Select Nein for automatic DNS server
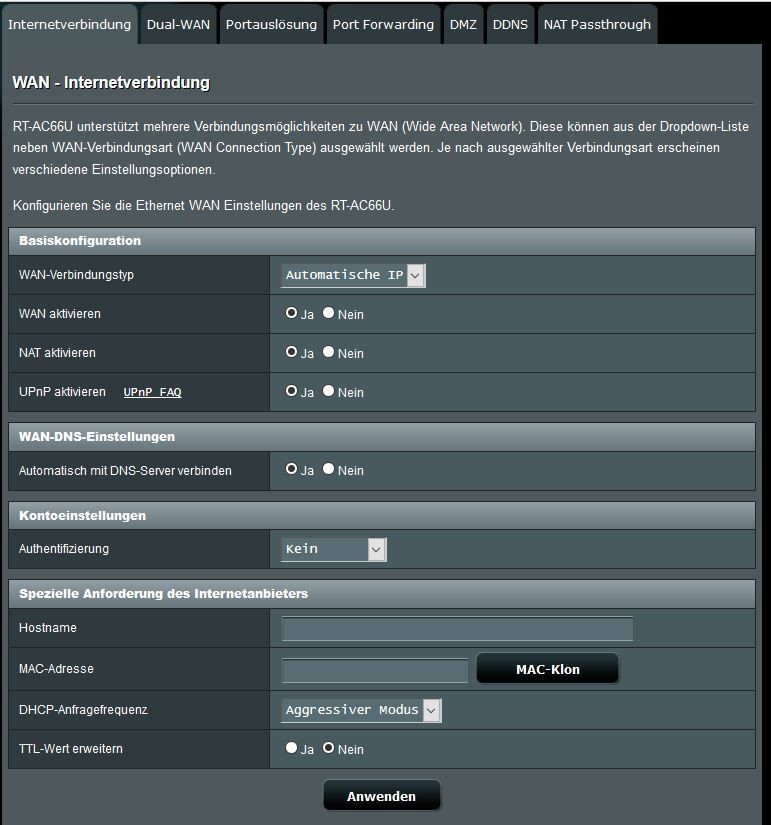Image resolution: width=771 pixels, height=825 pixels. pos(328,470)
